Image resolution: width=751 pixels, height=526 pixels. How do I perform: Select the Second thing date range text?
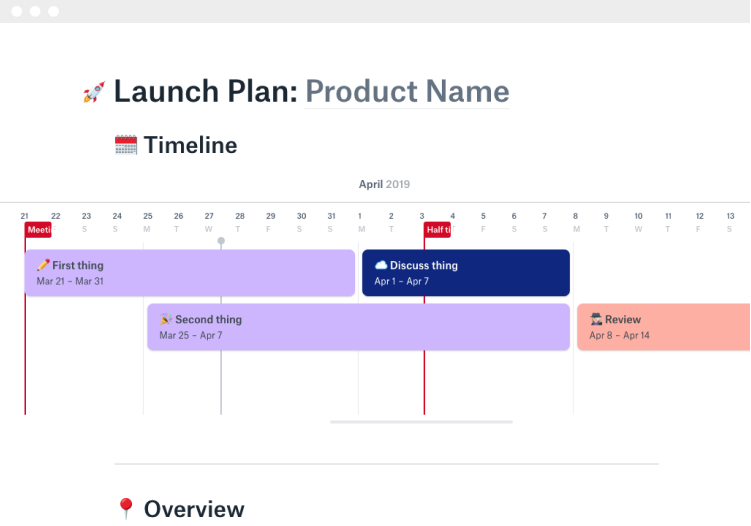tap(191, 335)
